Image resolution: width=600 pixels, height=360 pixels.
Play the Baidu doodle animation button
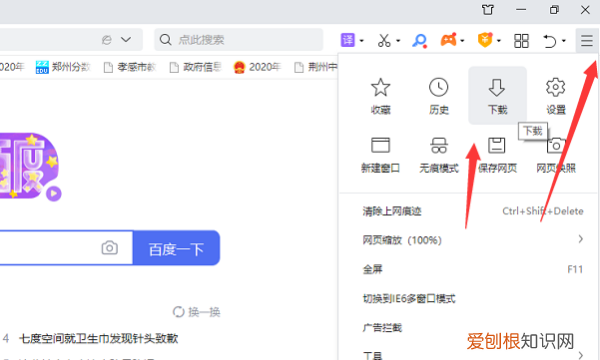pyautogui.click(x=54, y=194)
